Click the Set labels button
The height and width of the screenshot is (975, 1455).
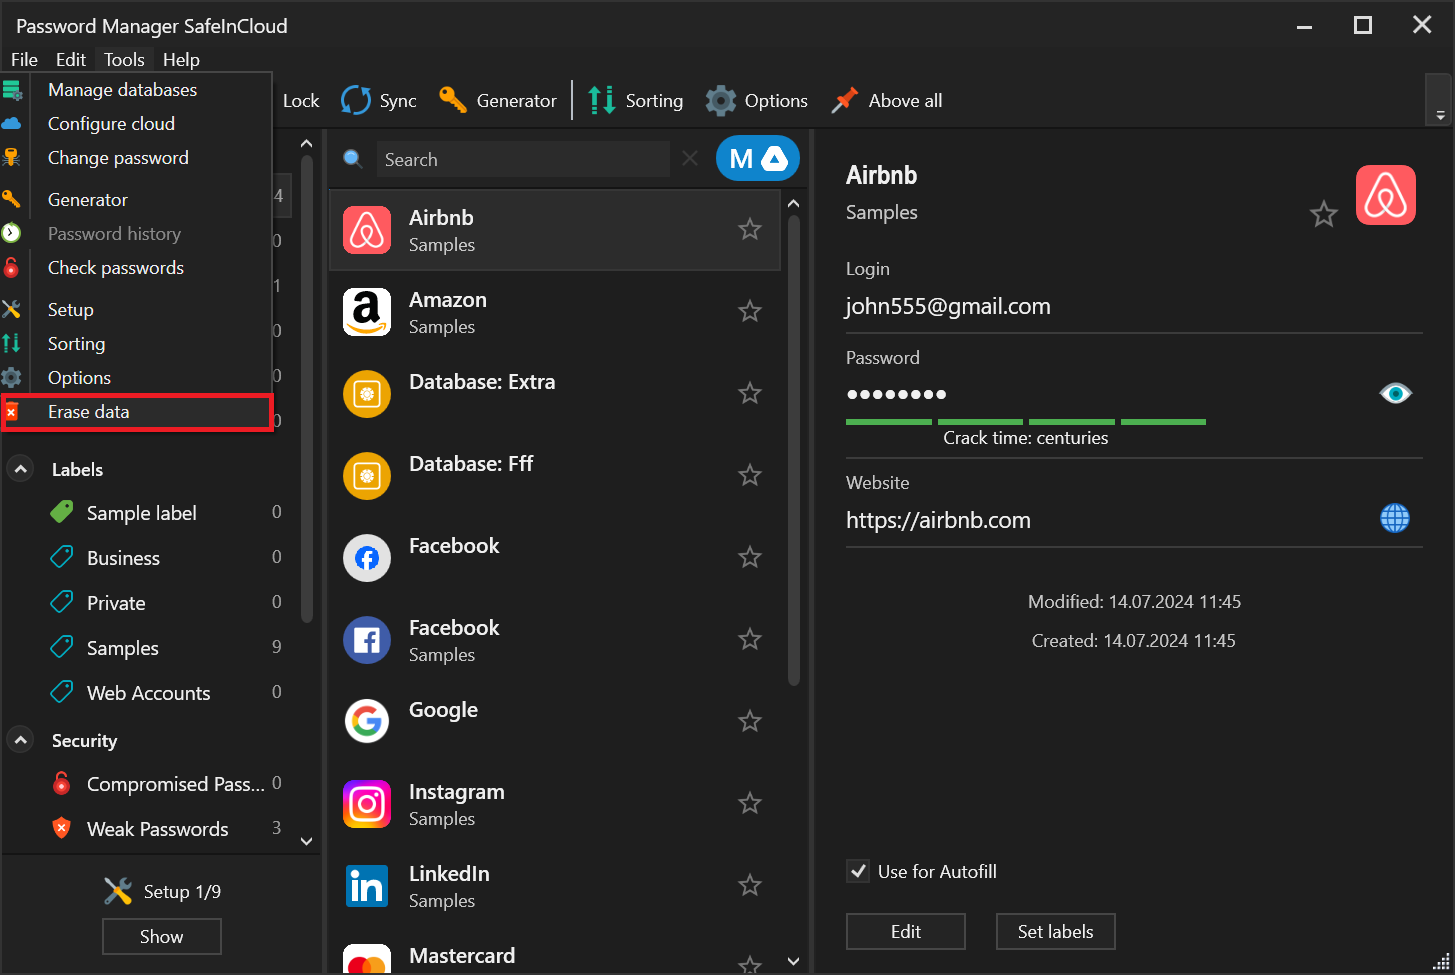(1055, 931)
